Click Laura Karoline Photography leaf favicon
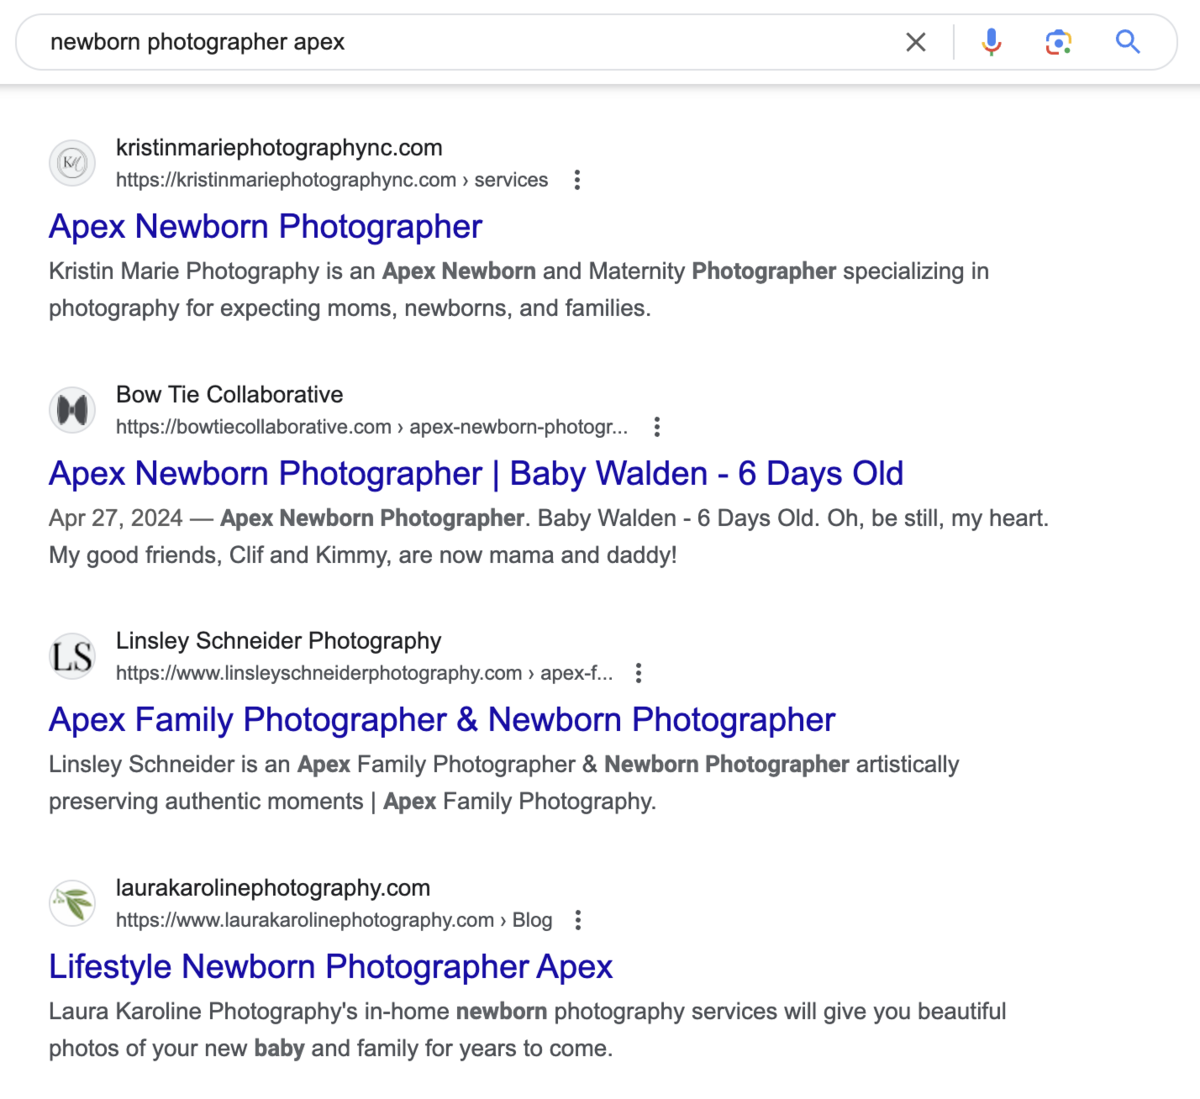The image size is (1200, 1099). pos(72,904)
